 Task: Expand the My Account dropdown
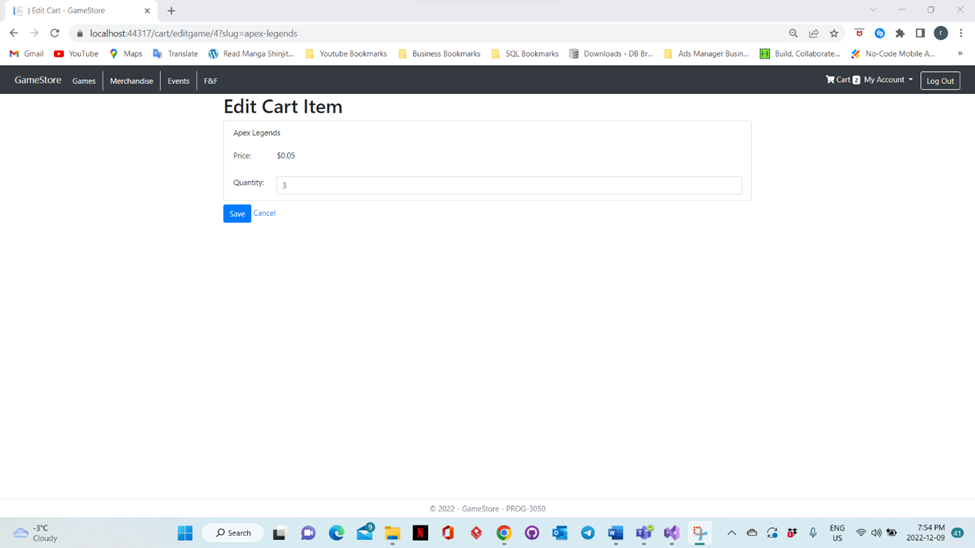coord(888,80)
